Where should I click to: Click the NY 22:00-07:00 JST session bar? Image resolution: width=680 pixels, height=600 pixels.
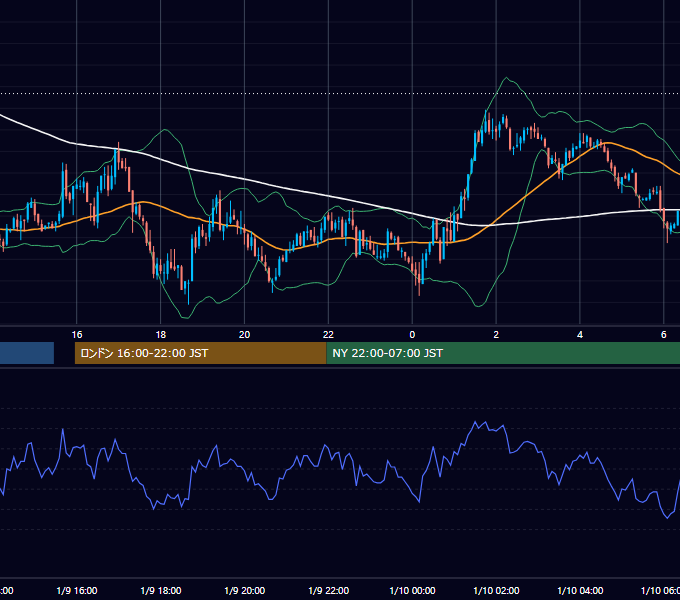pos(503,353)
